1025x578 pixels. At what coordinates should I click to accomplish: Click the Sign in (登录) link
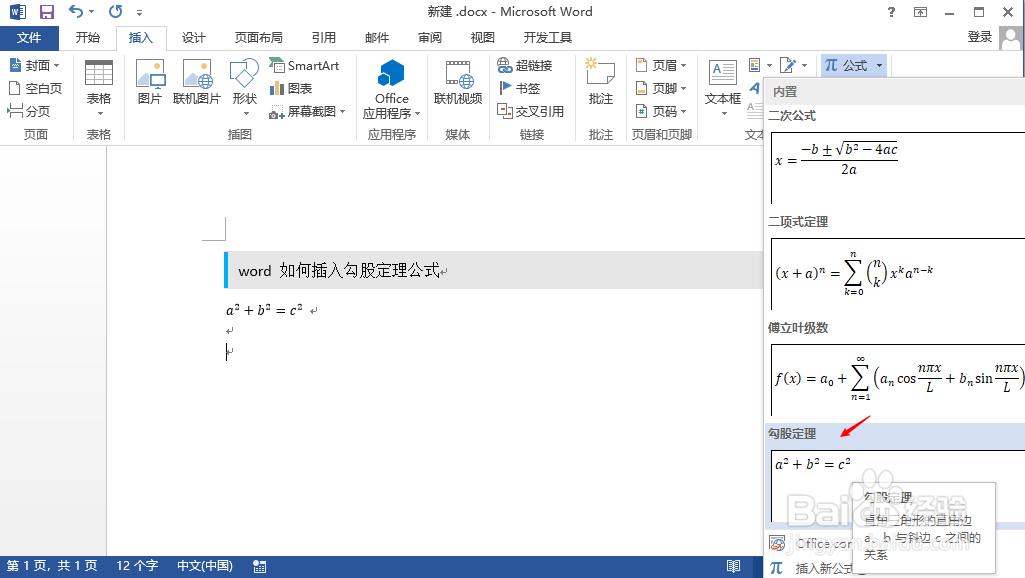pos(979,37)
